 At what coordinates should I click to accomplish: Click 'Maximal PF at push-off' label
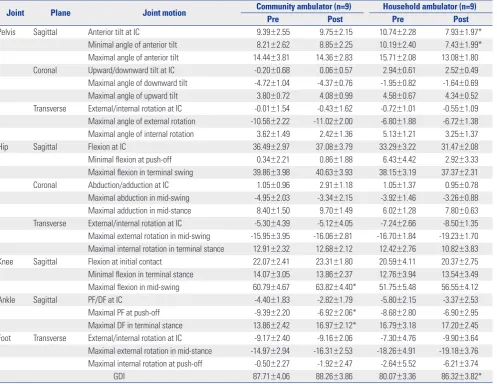point(124,313)
